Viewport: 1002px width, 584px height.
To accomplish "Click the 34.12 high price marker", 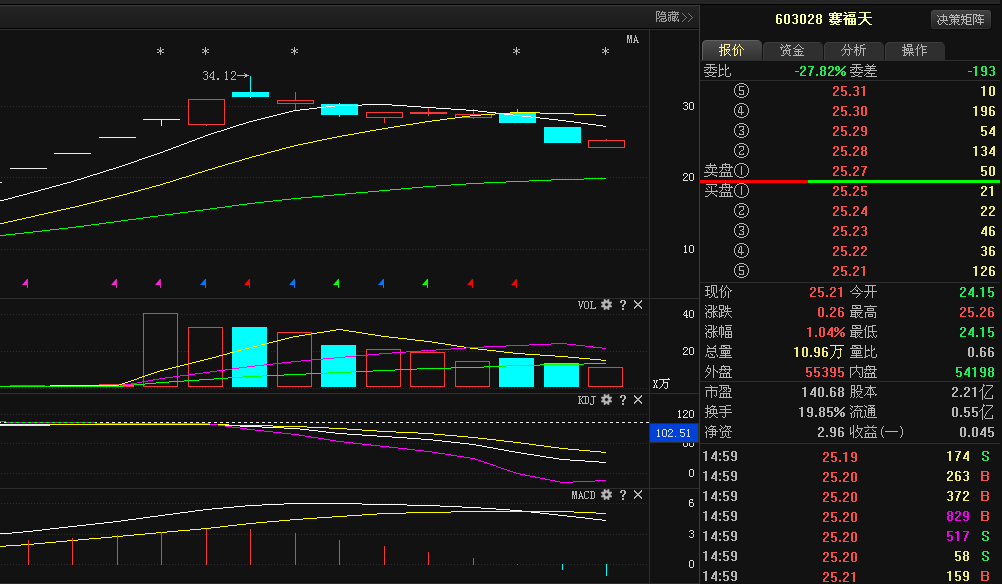I will (226, 76).
